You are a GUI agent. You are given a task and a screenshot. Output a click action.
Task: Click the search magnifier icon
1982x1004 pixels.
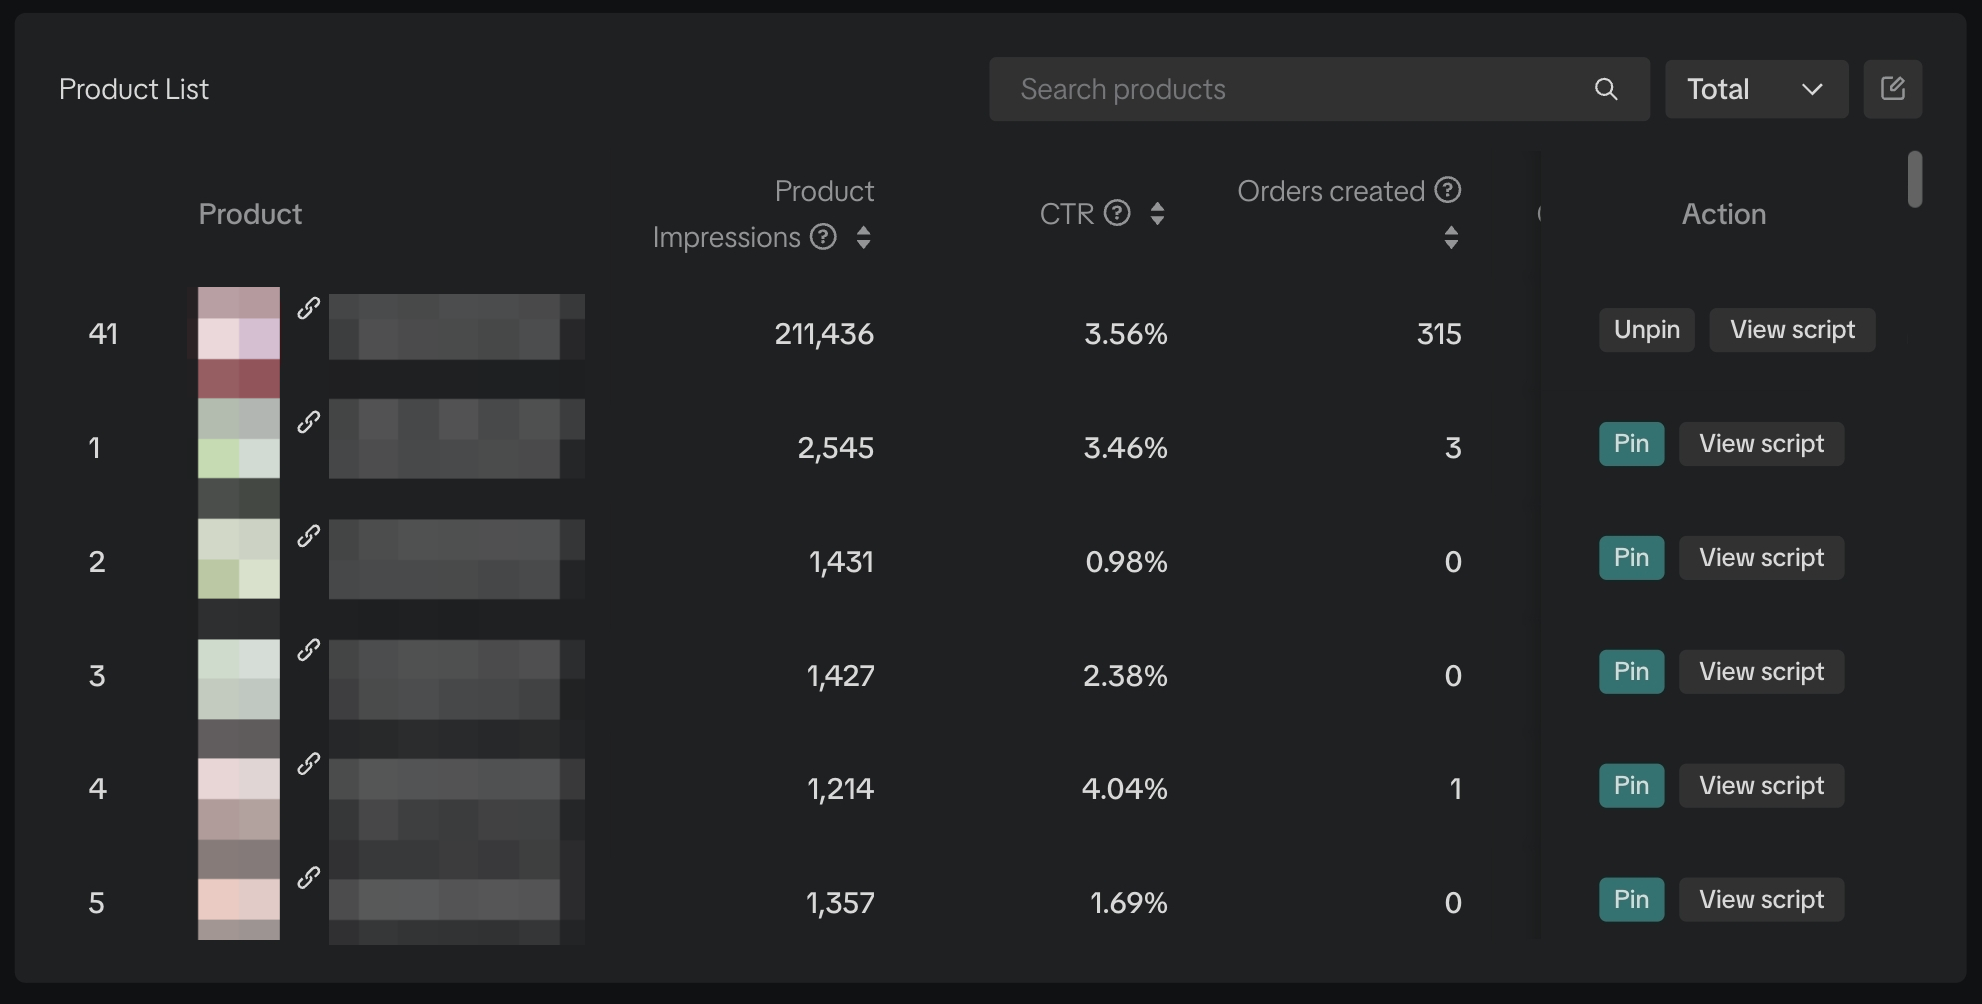pyautogui.click(x=1606, y=89)
